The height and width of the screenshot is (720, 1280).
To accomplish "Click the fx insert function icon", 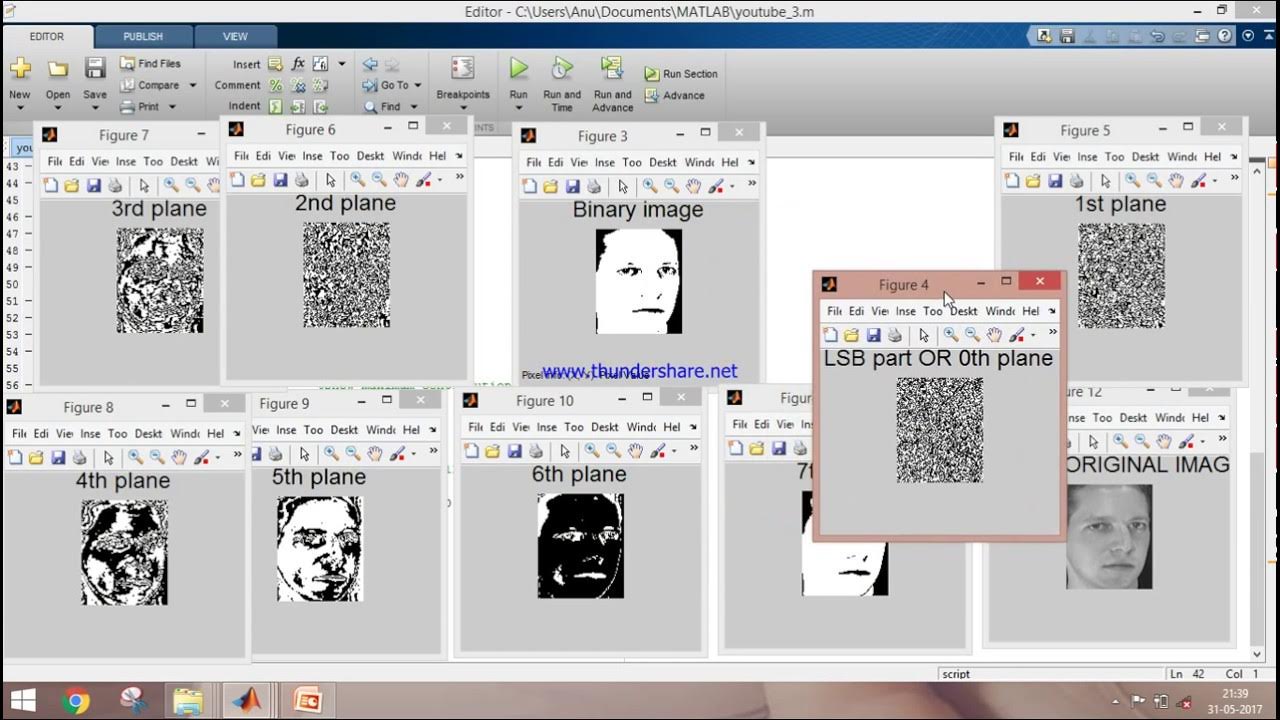I will click(298, 63).
